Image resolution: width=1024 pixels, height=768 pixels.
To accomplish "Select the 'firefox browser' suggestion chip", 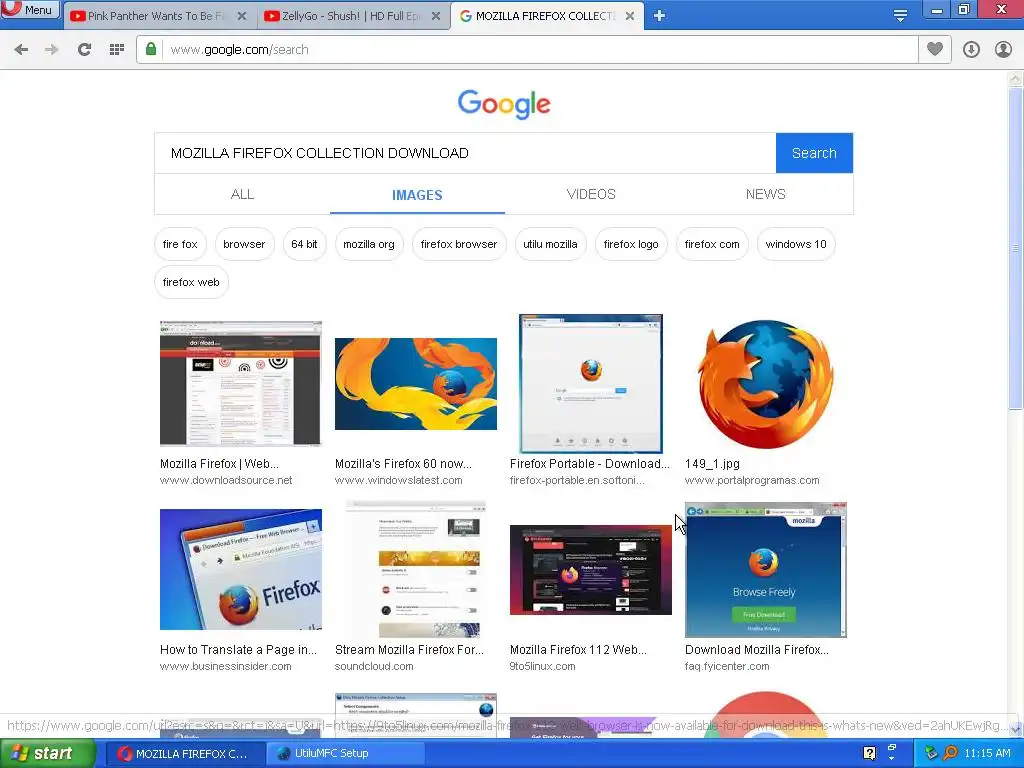I will [x=459, y=244].
